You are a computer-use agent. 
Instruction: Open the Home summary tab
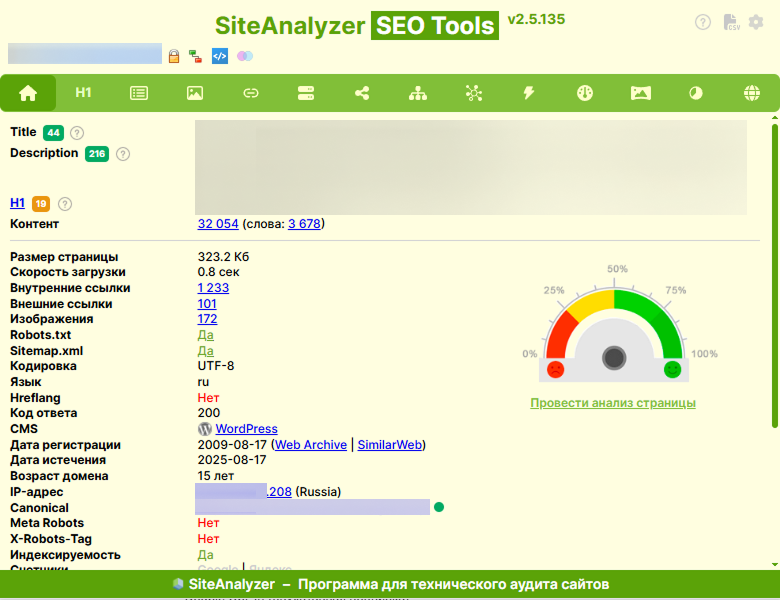point(28,93)
